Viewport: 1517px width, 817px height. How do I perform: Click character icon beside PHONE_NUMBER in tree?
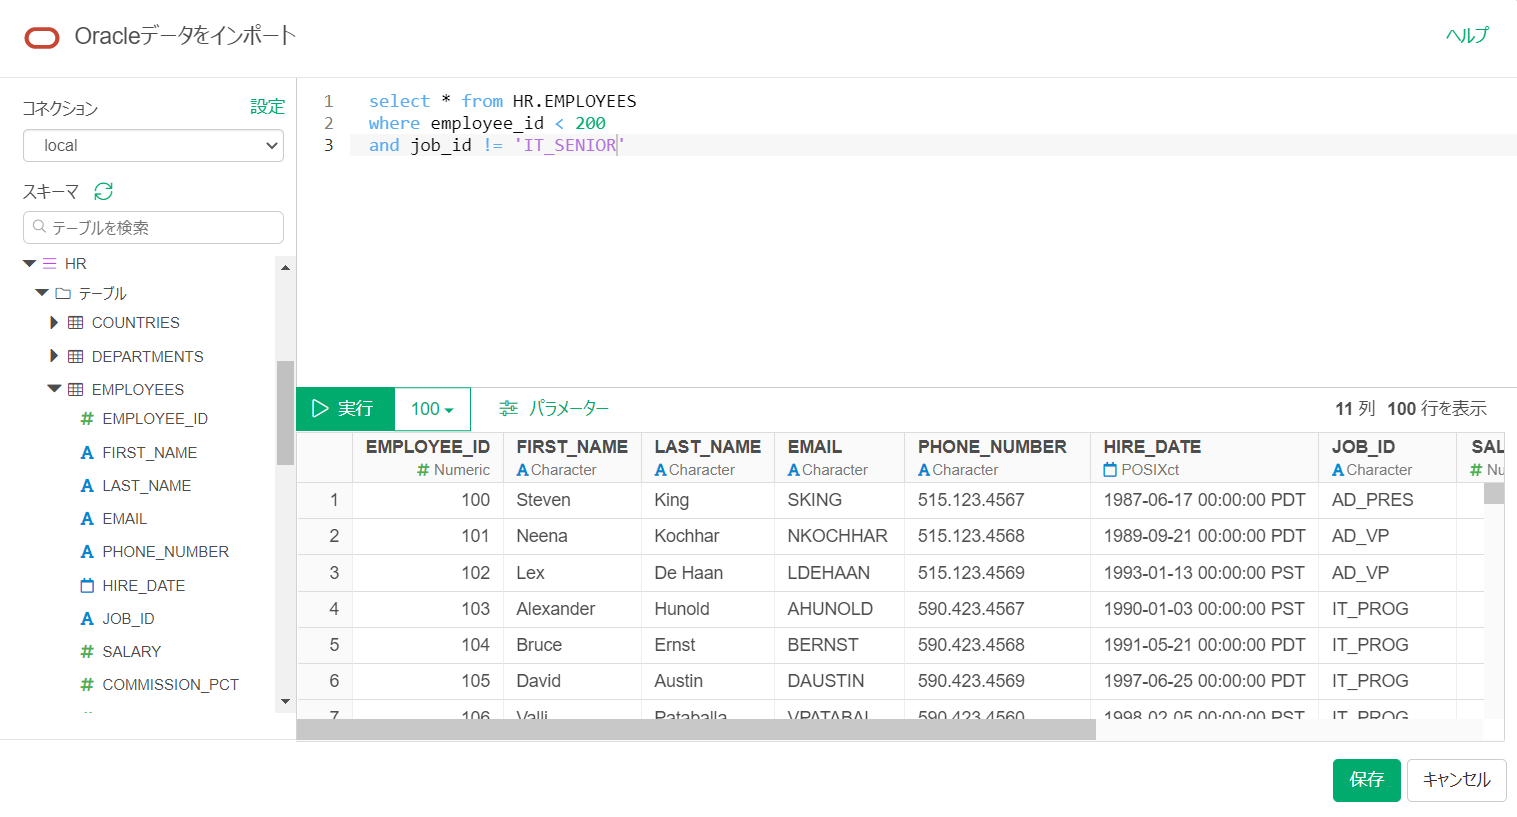click(x=87, y=552)
